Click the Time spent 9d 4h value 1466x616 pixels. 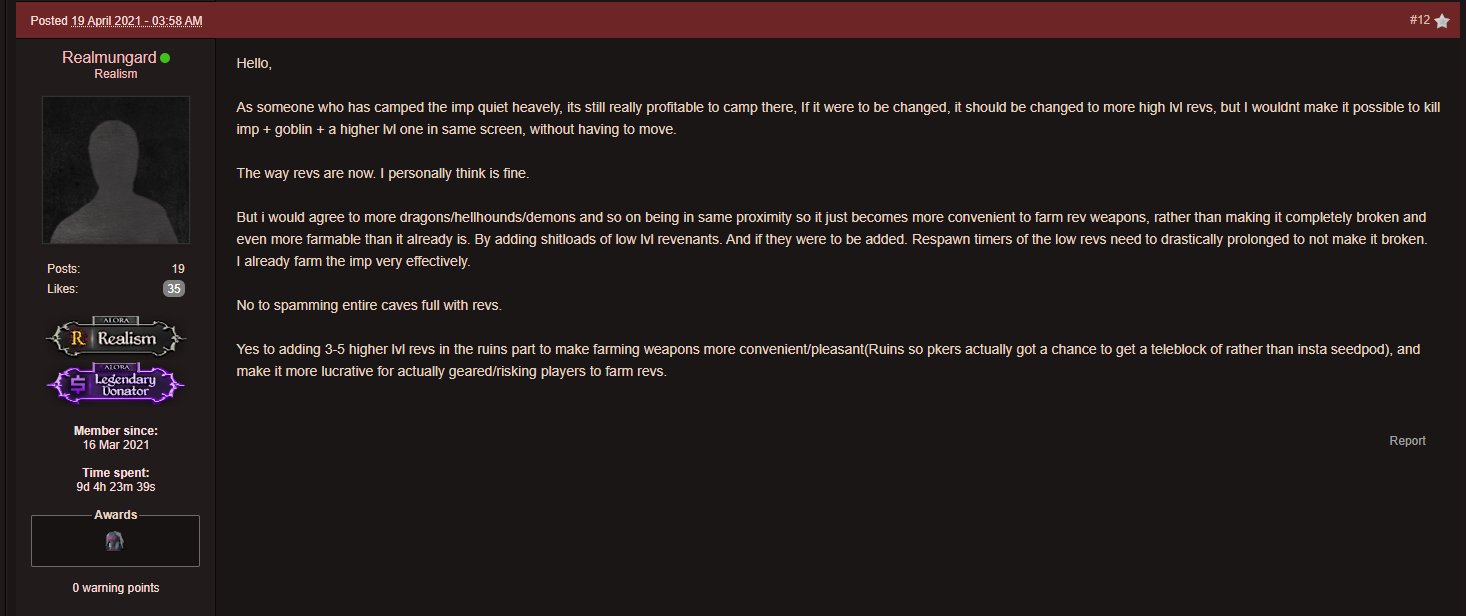[116, 487]
